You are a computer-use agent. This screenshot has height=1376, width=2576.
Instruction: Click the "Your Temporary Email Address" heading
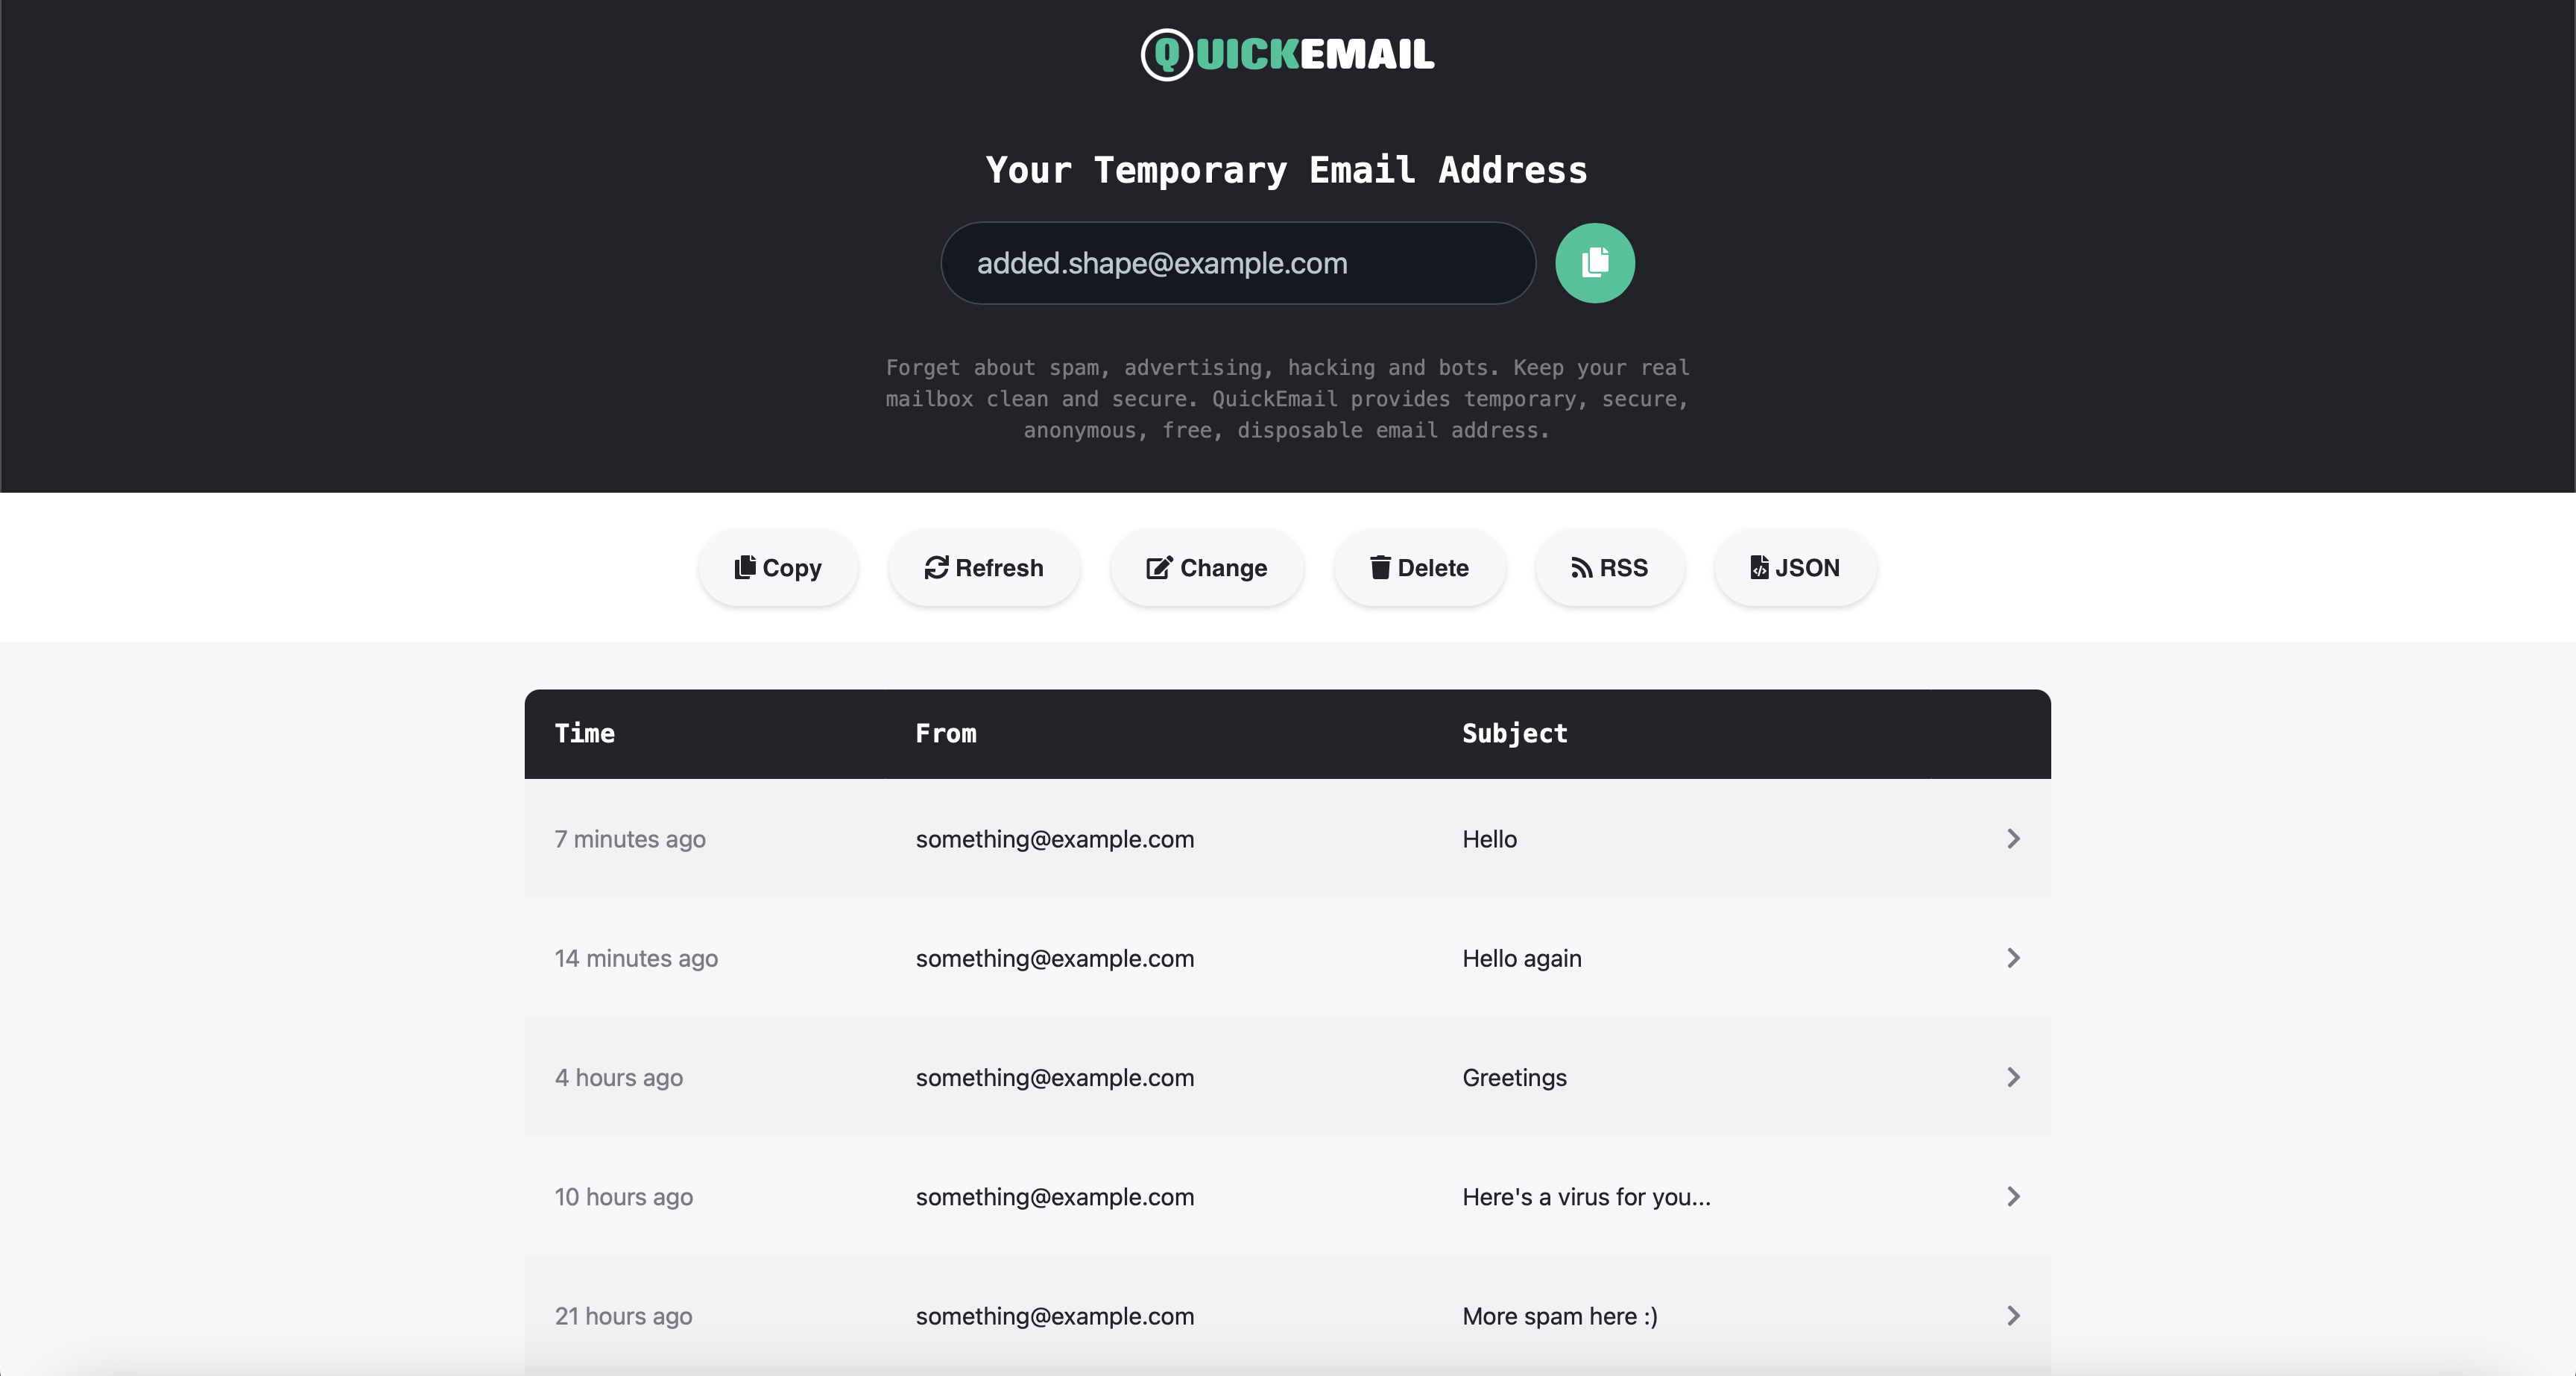click(1287, 170)
